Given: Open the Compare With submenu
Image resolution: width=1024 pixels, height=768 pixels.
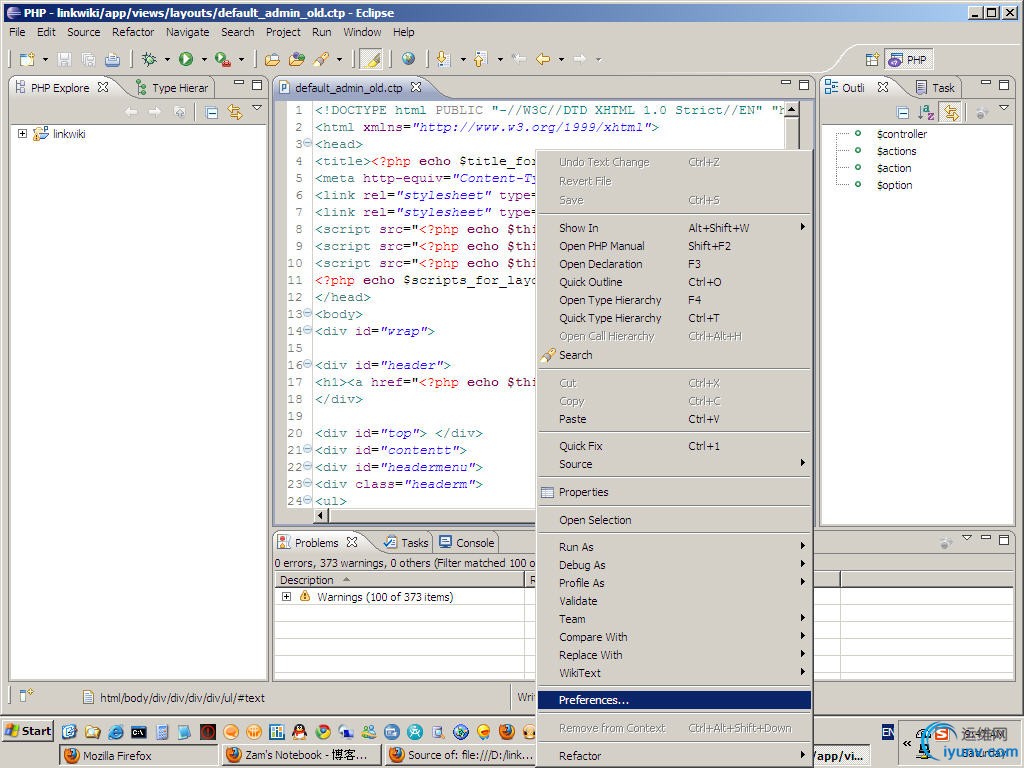Looking at the screenshot, I should (x=674, y=637).
